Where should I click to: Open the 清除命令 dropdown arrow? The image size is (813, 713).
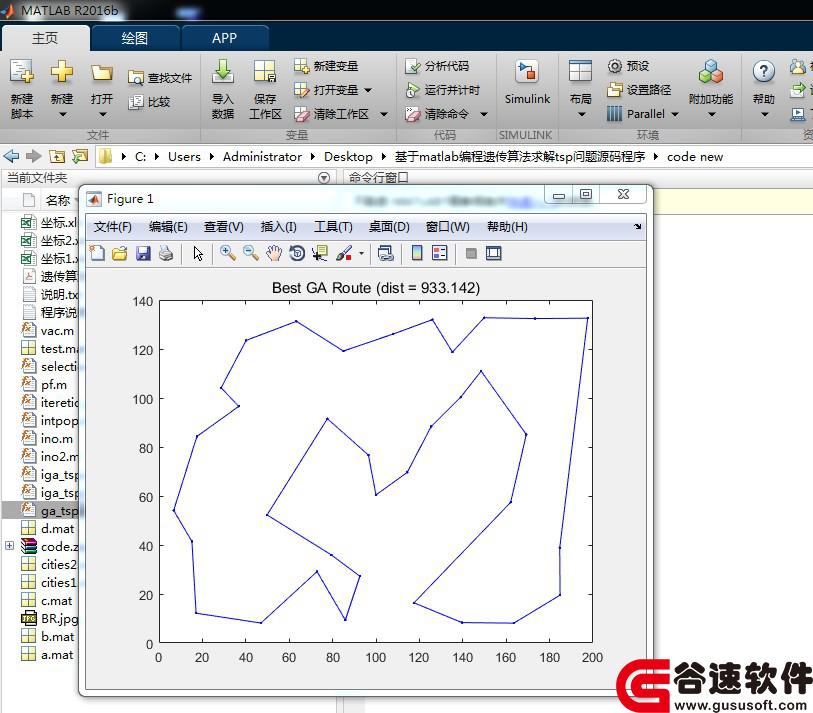(x=484, y=114)
